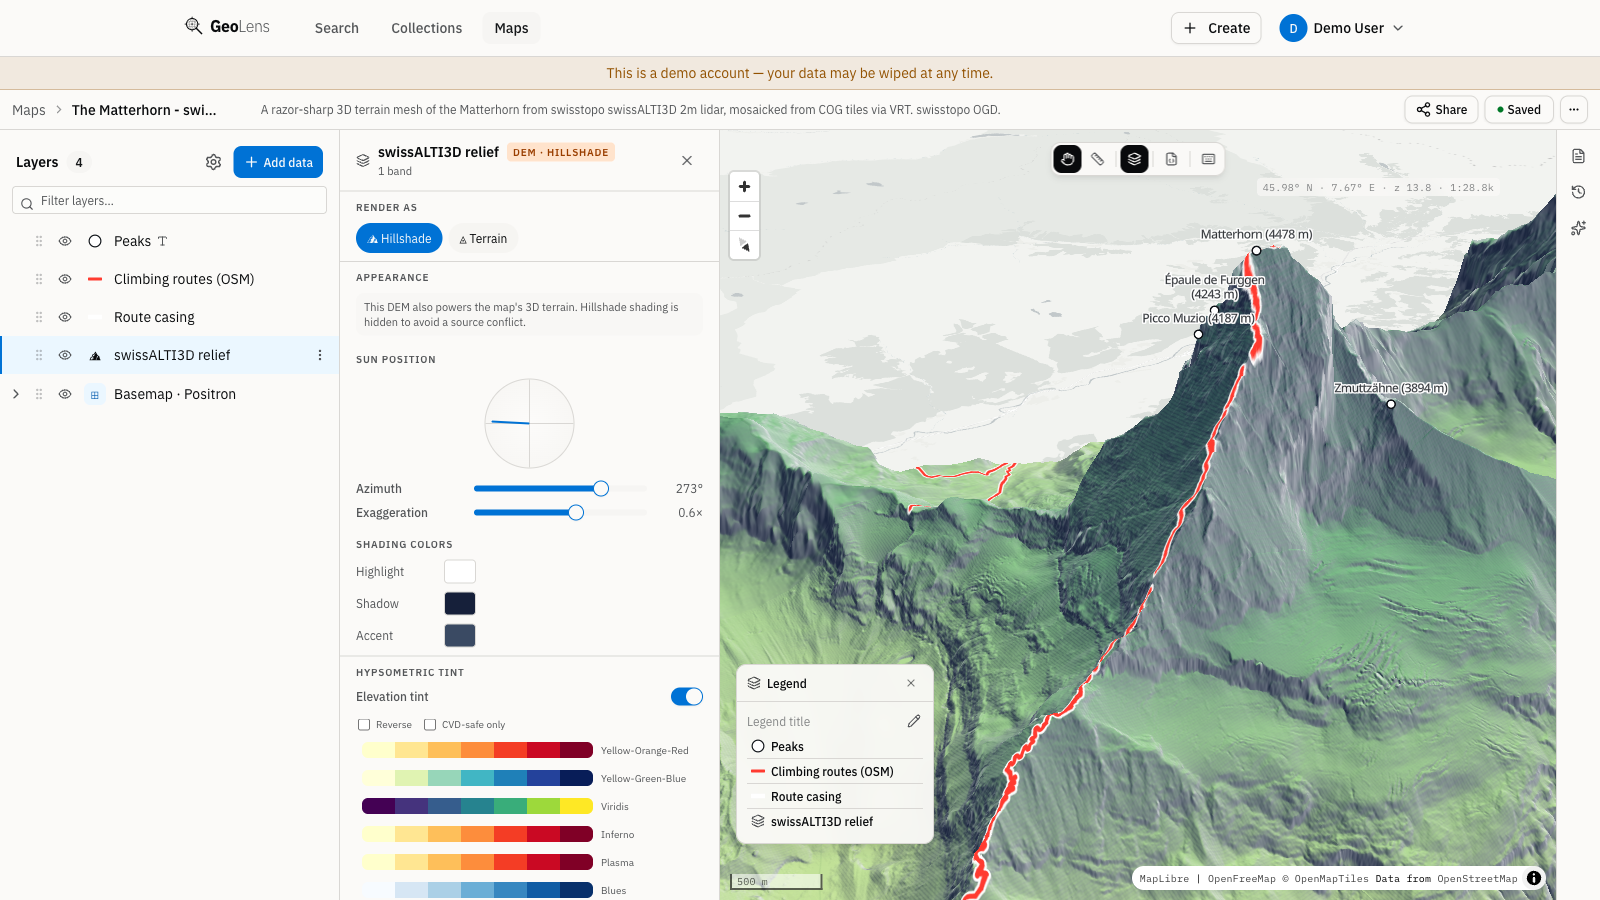
Task: Click the Saved status button
Action: pos(1519,110)
